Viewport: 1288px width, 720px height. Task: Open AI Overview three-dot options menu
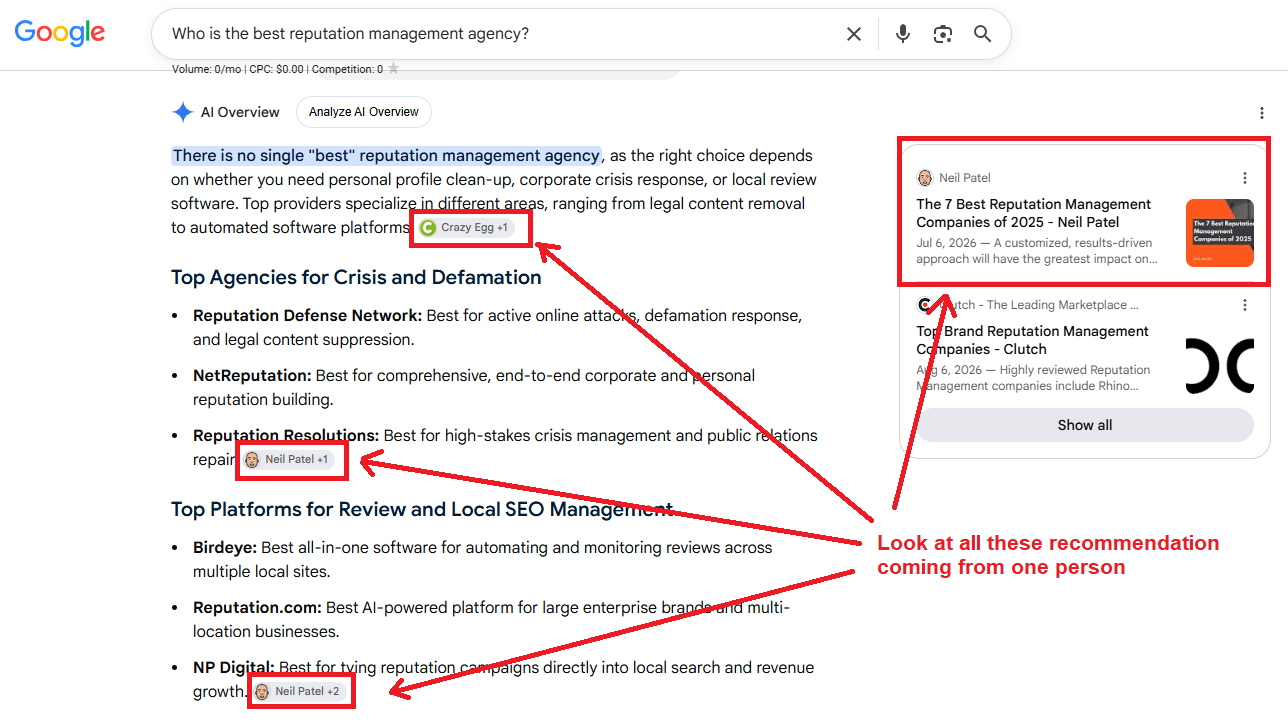point(1263,113)
